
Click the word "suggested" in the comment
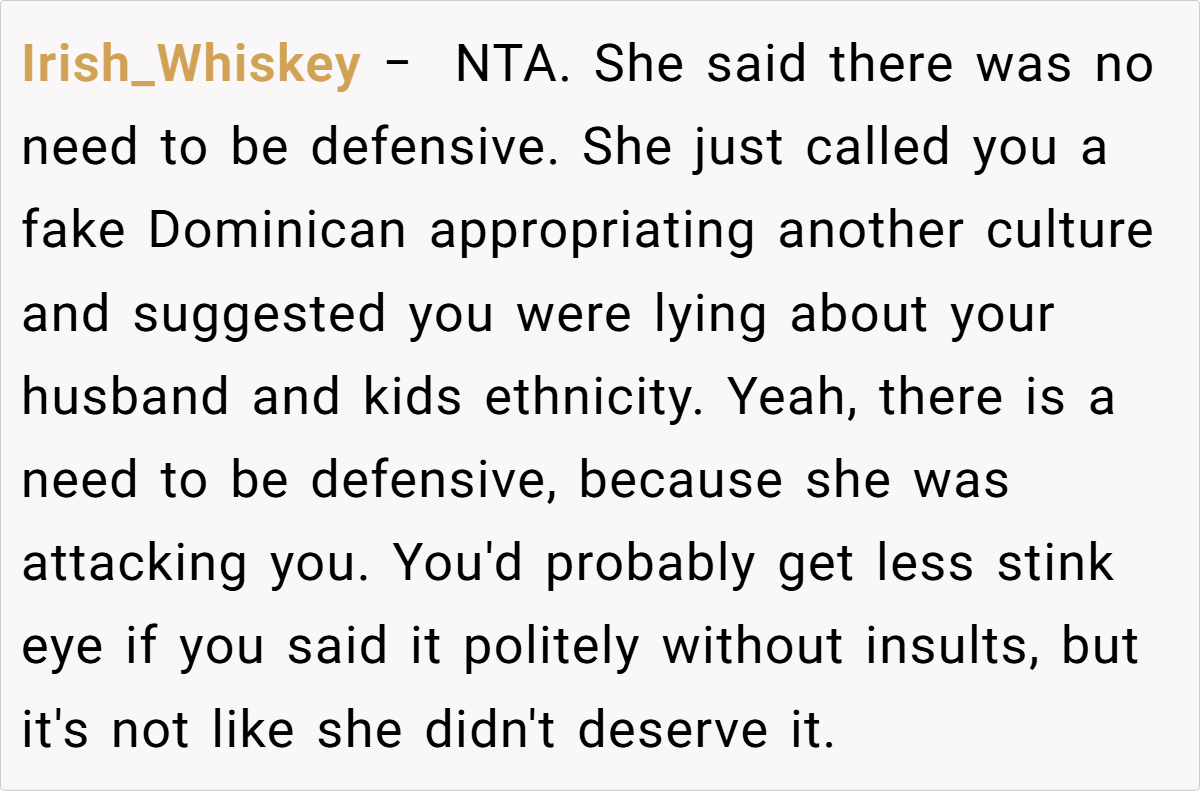click(259, 314)
